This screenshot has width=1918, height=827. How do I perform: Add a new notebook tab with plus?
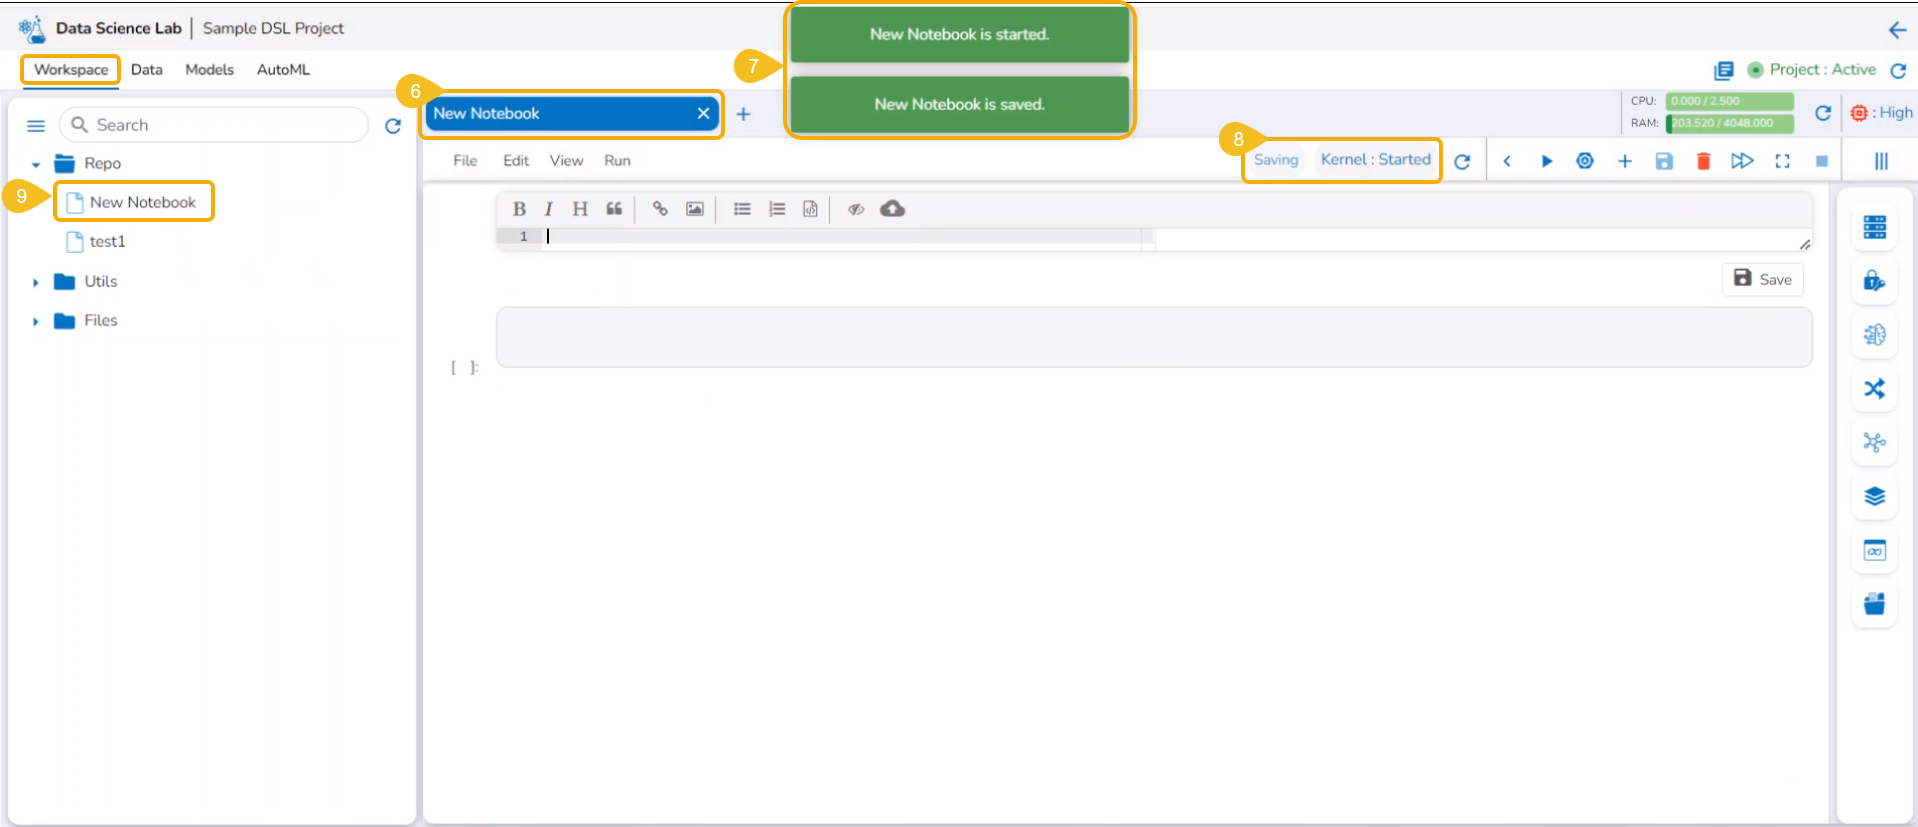point(743,114)
